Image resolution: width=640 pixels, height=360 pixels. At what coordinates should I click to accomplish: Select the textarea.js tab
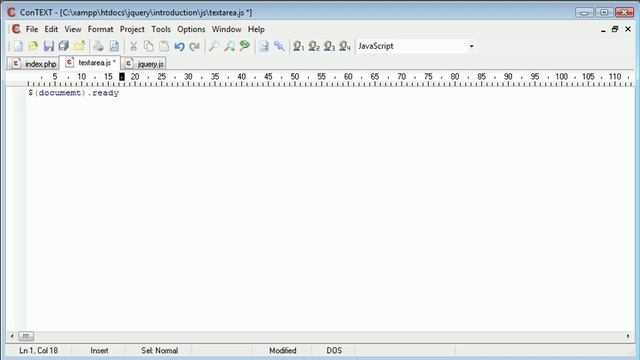coord(90,63)
